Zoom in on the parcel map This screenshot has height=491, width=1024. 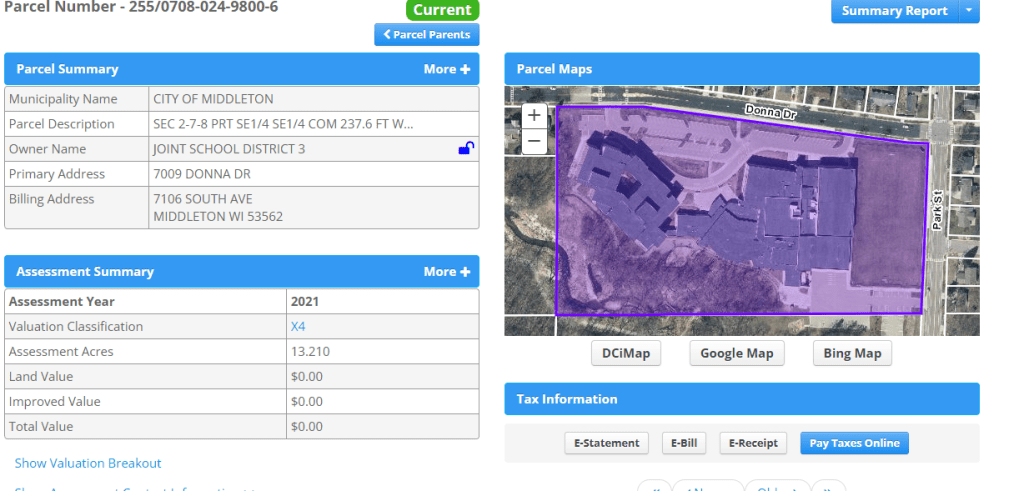point(534,115)
